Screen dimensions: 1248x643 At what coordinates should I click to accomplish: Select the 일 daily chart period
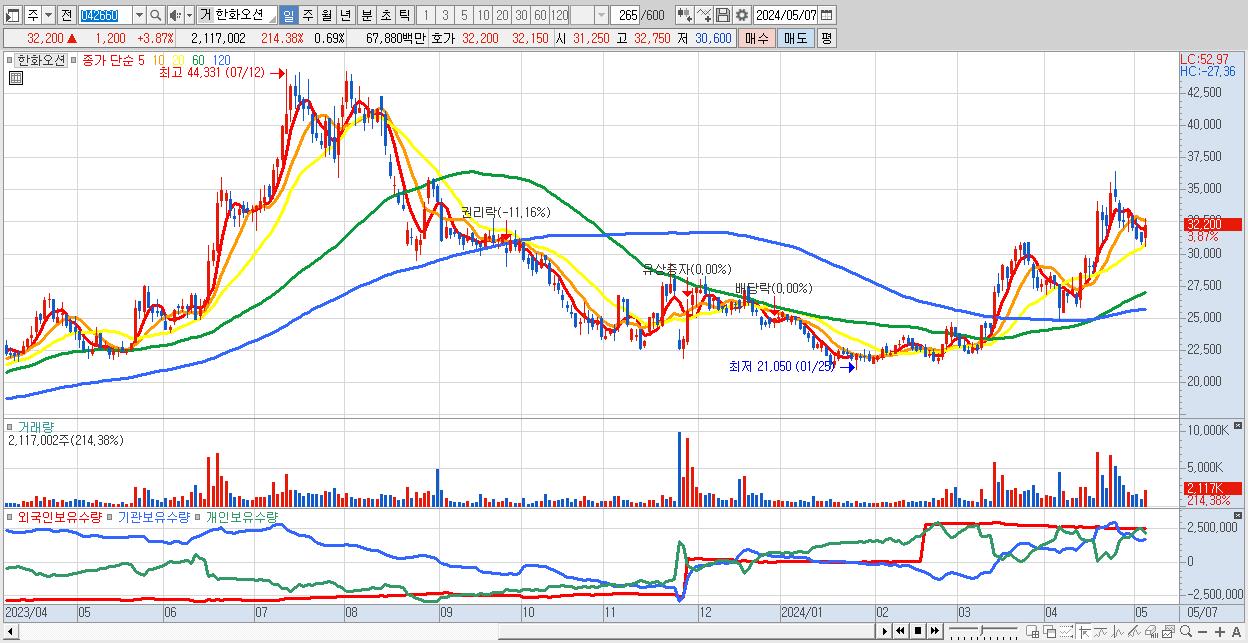[288, 15]
